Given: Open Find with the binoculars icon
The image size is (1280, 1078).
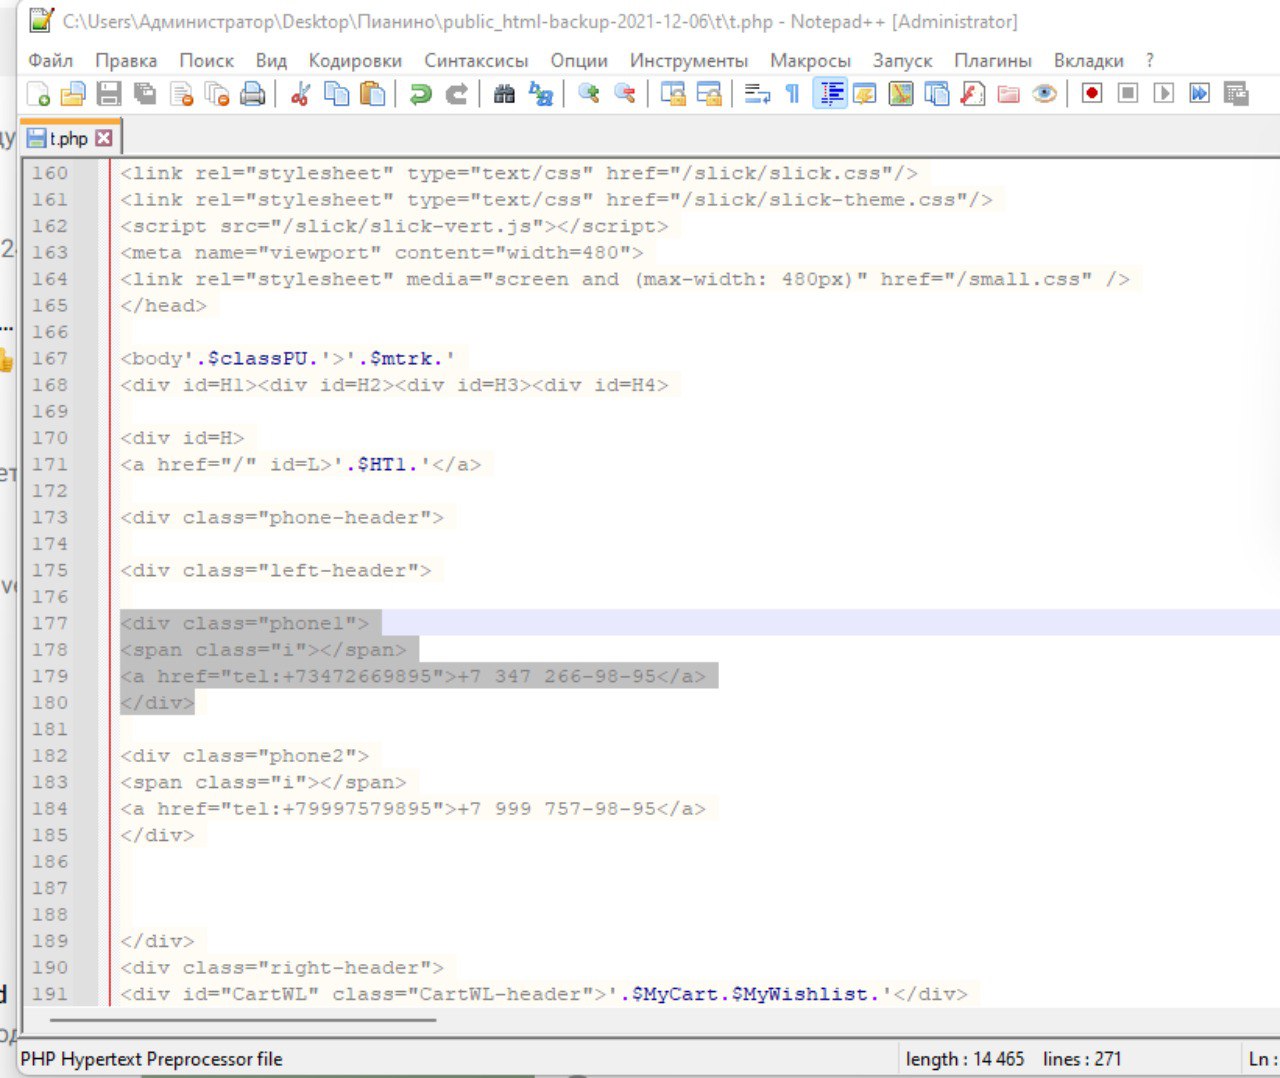Looking at the screenshot, I should pos(504,94).
